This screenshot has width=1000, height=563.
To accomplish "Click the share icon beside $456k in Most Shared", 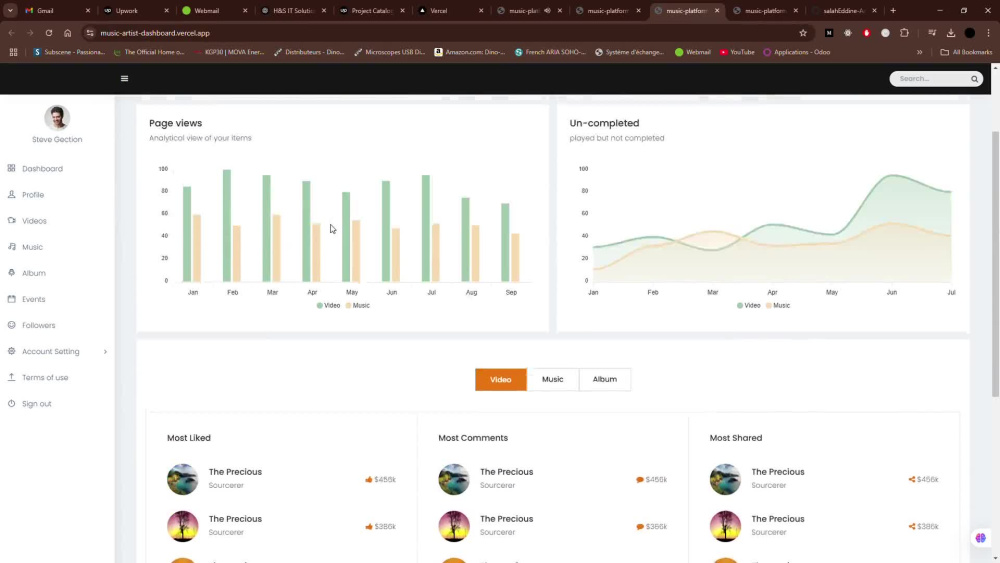I will coord(911,479).
